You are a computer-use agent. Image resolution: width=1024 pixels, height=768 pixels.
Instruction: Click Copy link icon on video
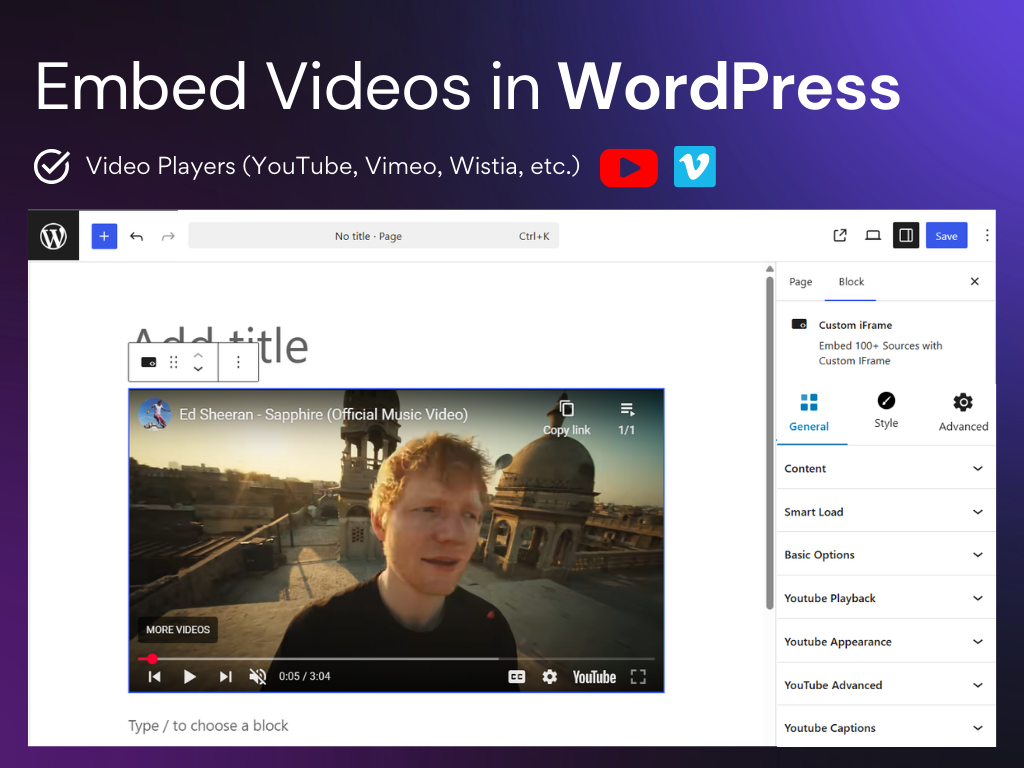567,416
